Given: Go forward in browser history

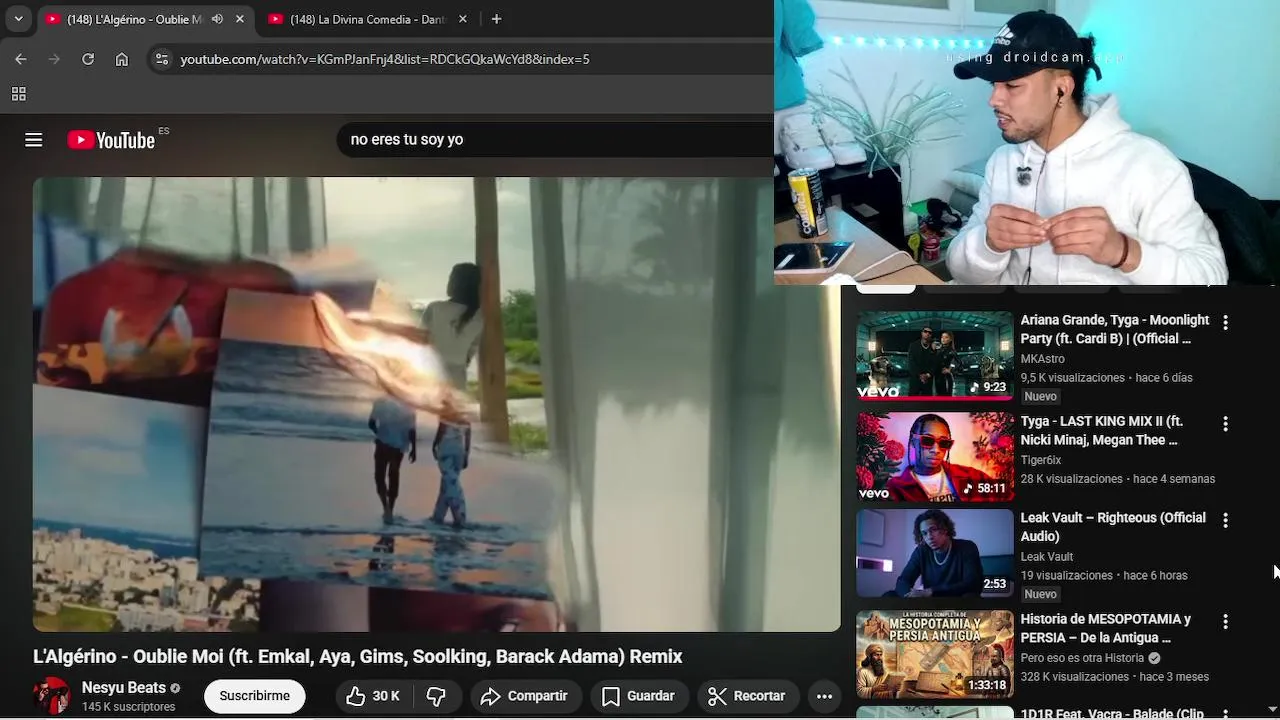Looking at the screenshot, I should coord(54,59).
